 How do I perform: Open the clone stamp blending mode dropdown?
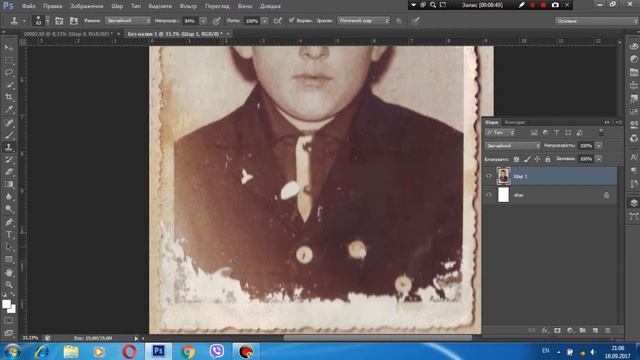tap(128, 20)
